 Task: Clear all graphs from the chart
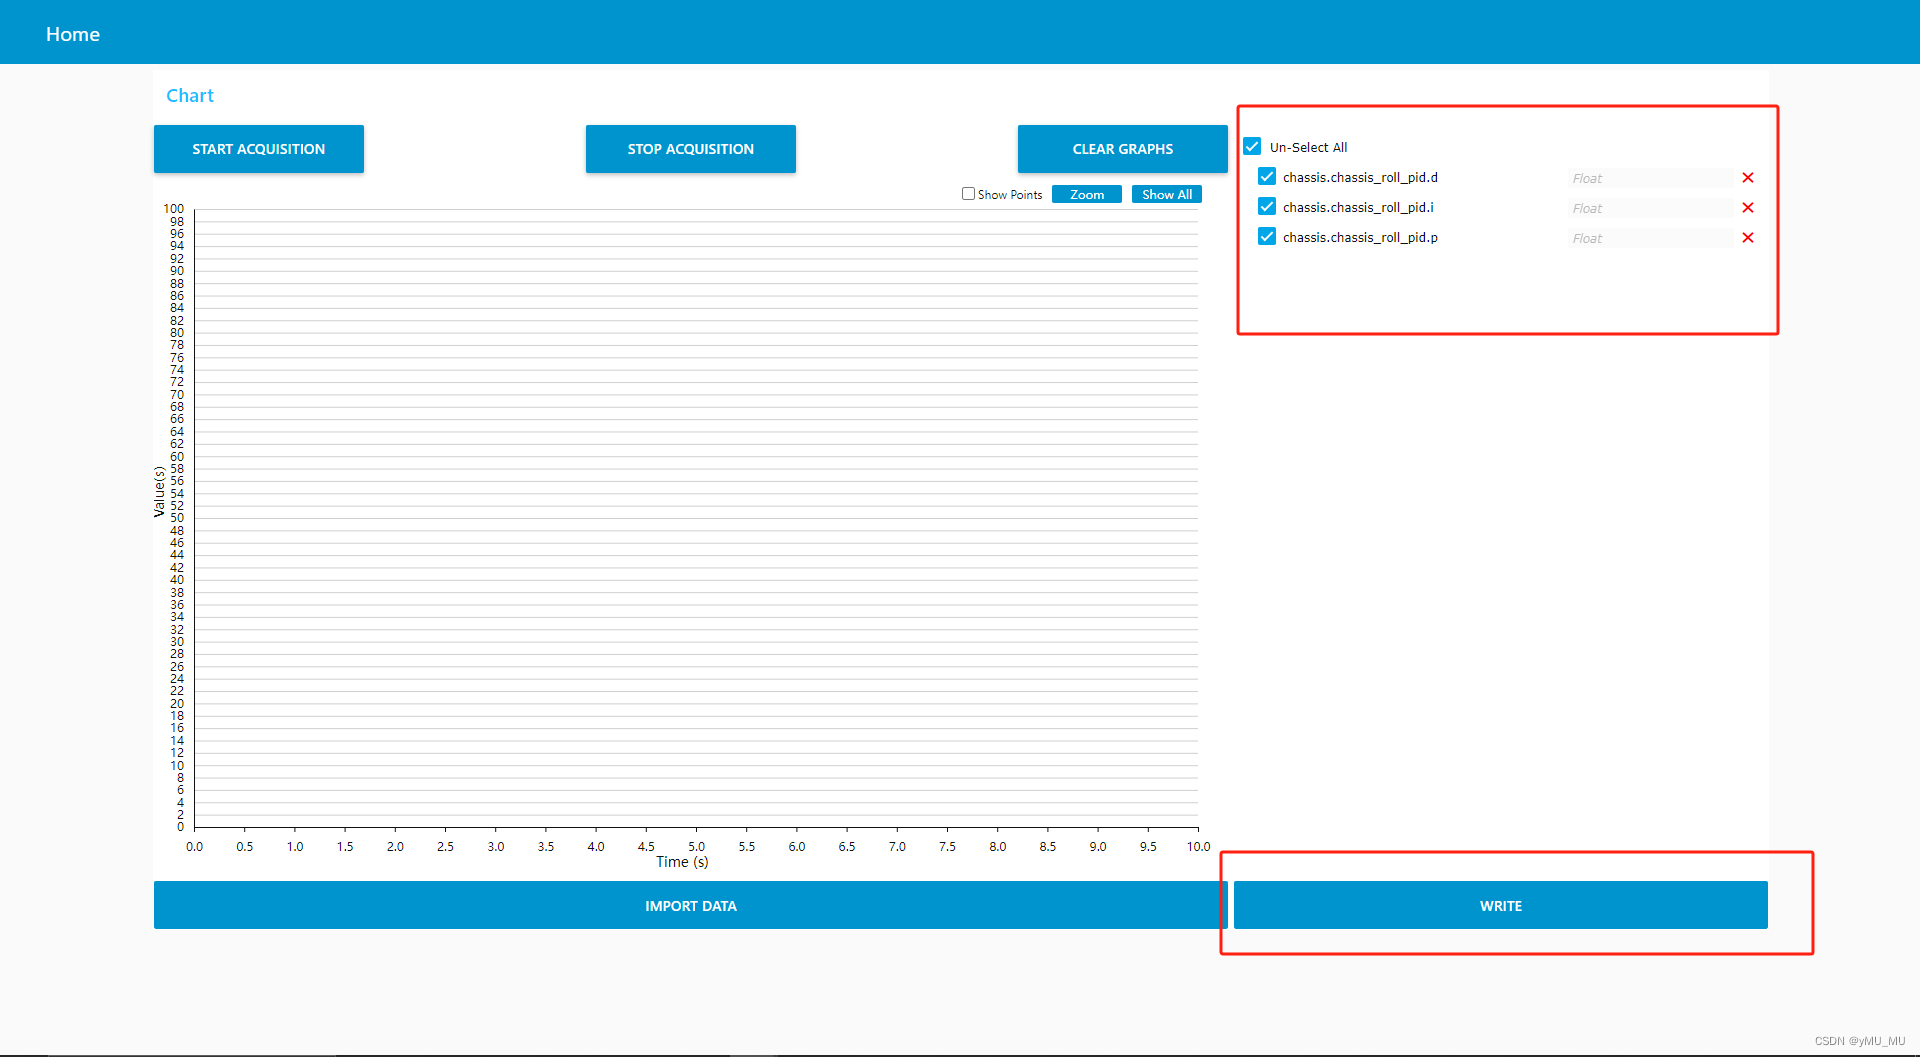point(1122,148)
